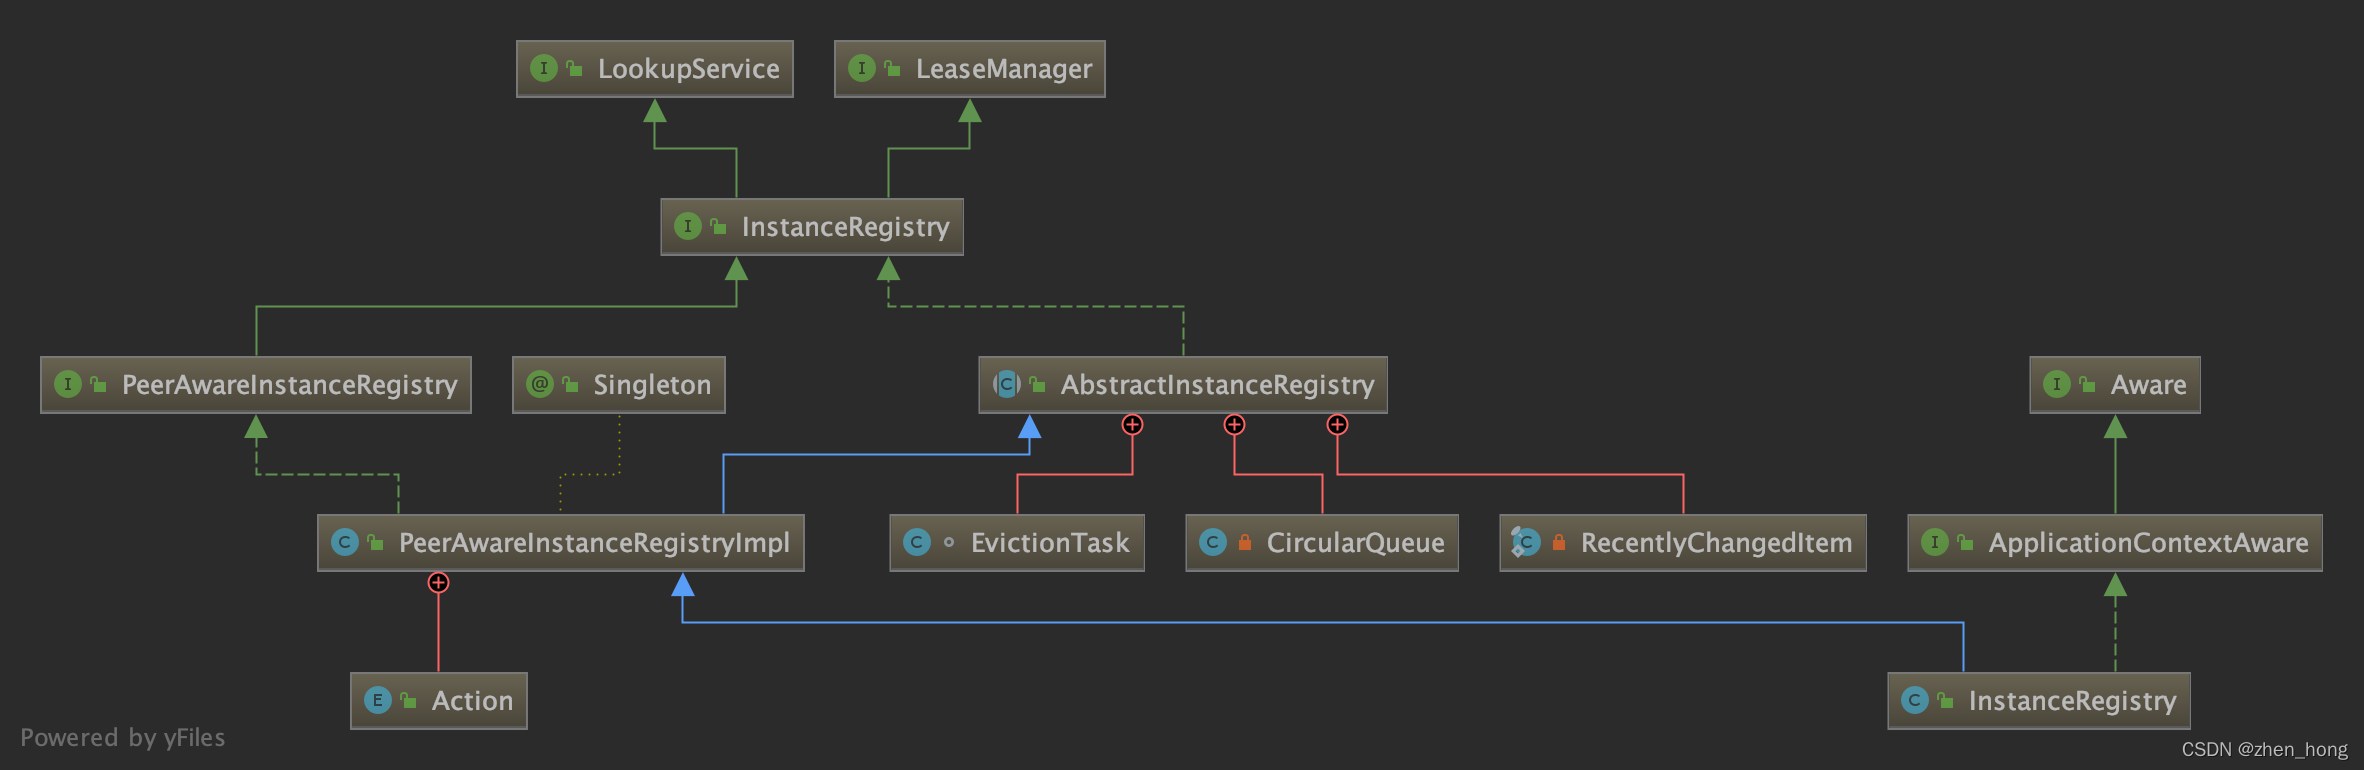
Task: Select the EvictionTask label
Action: click(x=1050, y=543)
